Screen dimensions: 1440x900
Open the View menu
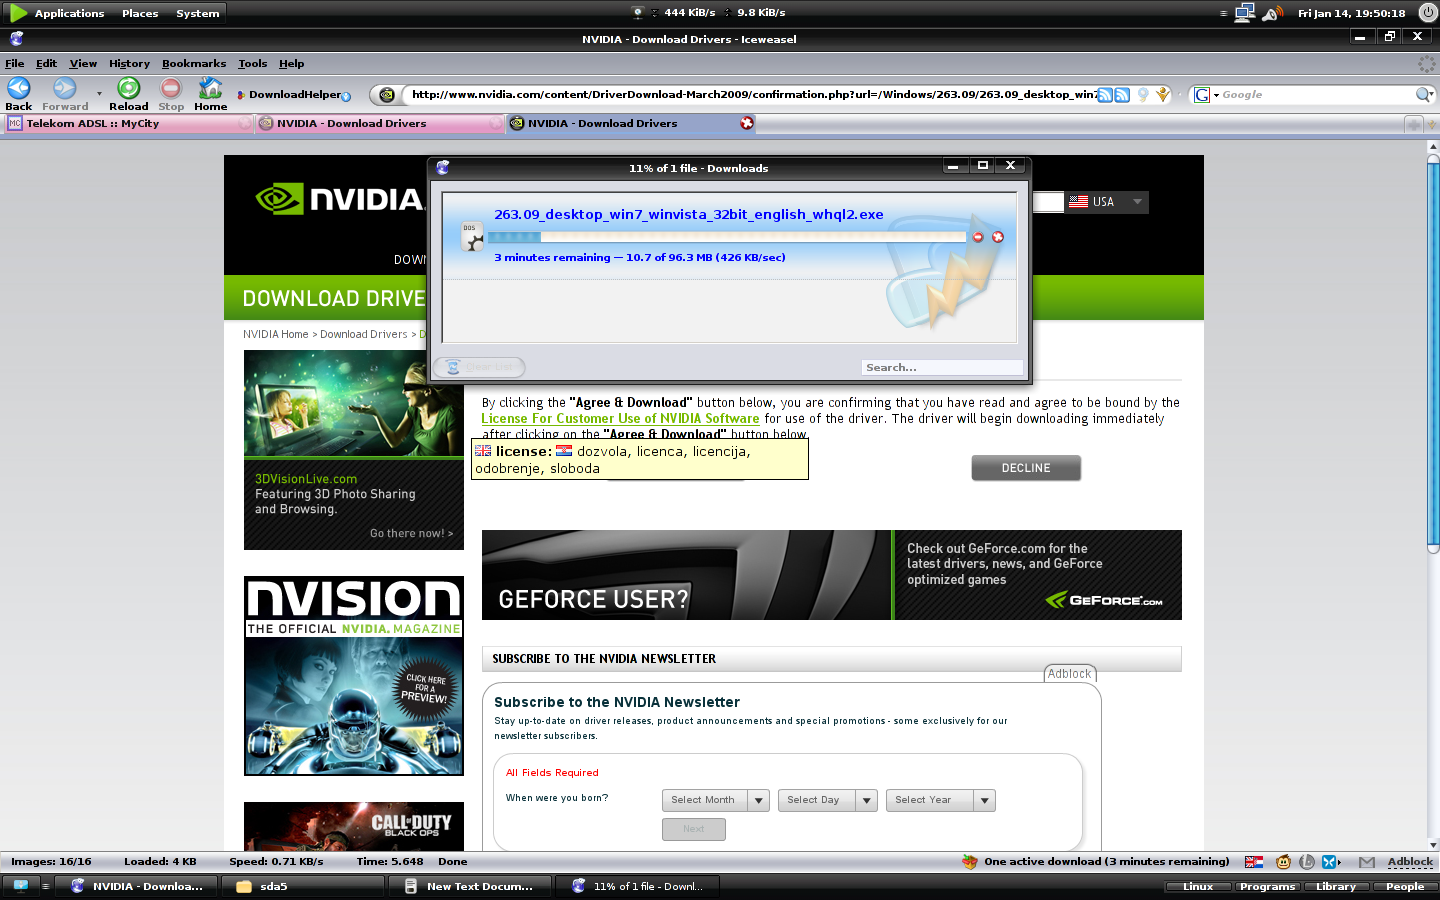[83, 63]
